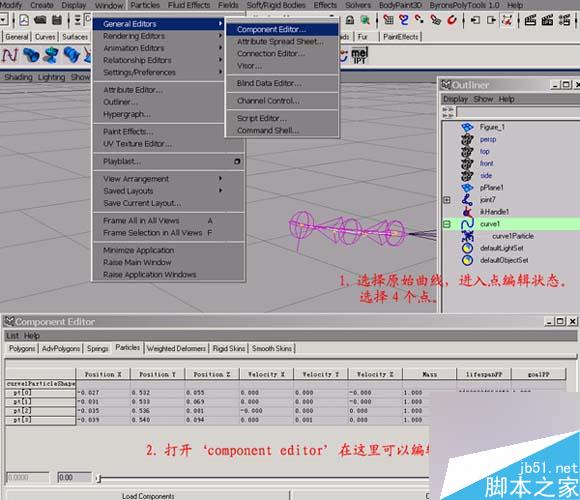Screen dimensions: 580x500
Task: Click the IPR render clapper icon
Action: (x=547, y=20)
